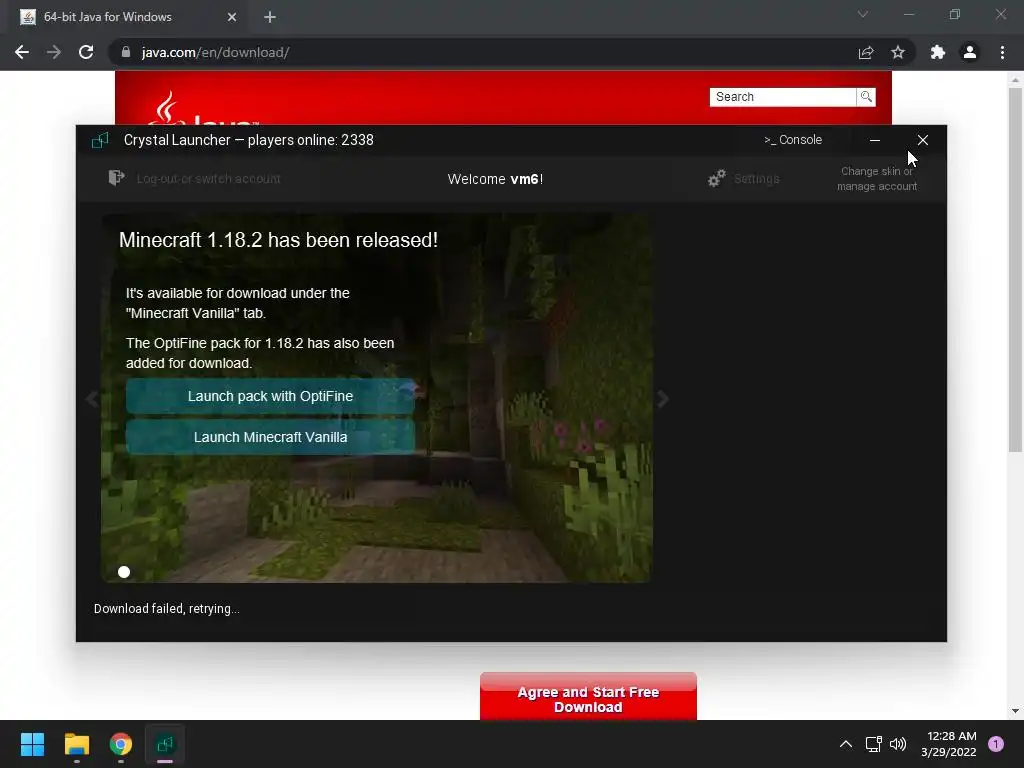This screenshot has width=1024, height=768.
Task: Open File Explorer from taskbar
Action: pyautogui.click(x=76, y=744)
